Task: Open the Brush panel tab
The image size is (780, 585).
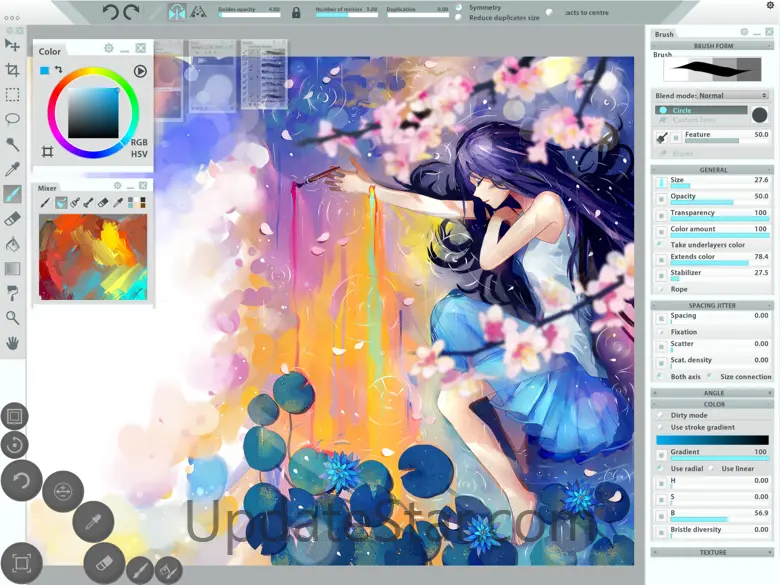Action: [665, 34]
